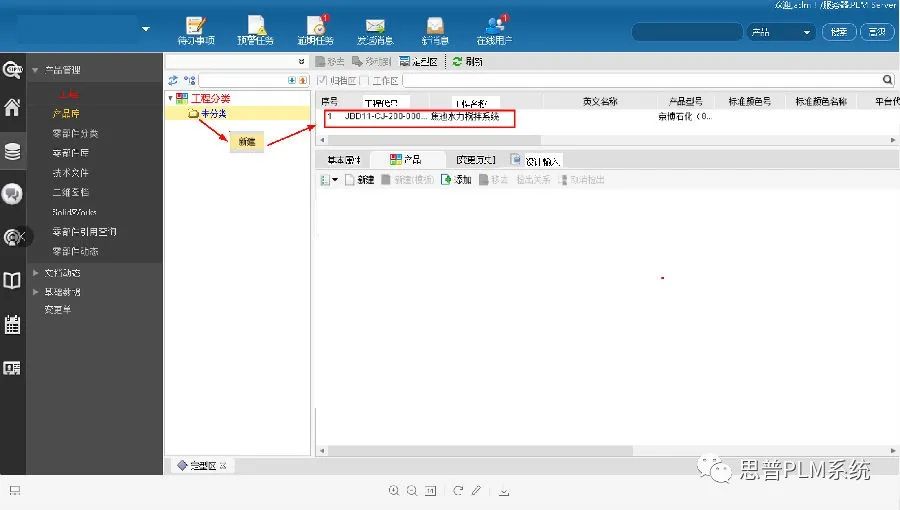
Task: Click the 刷新 refresh button
Action: 467,61
